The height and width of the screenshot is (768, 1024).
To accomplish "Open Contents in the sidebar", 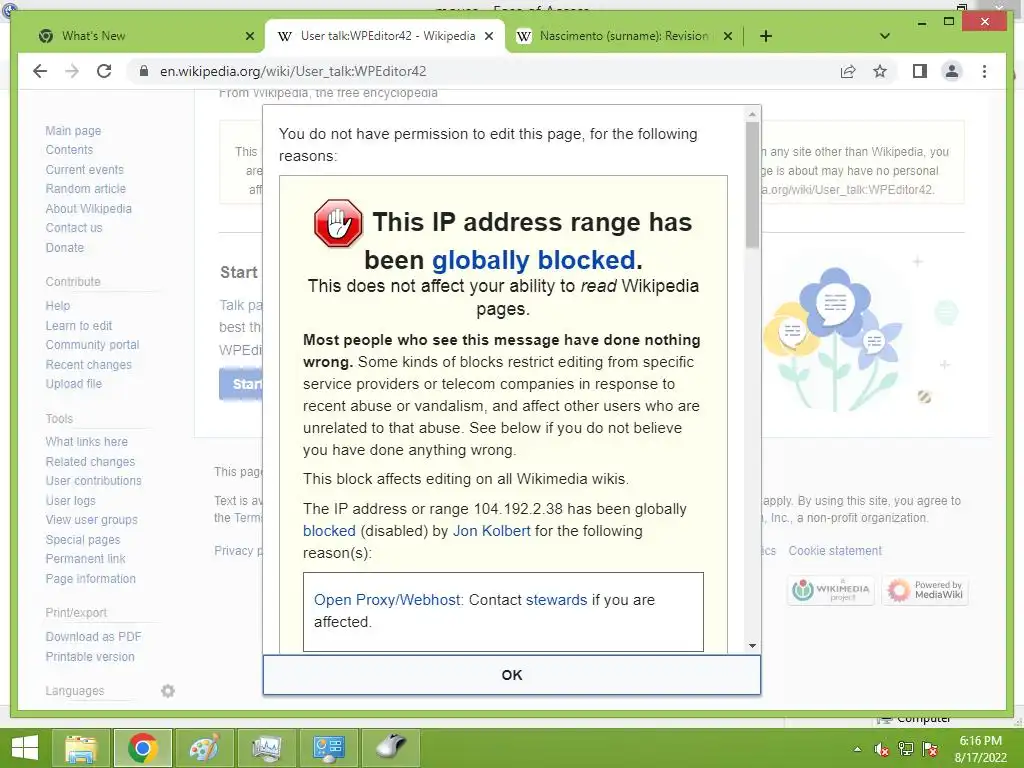I will click(x=69, y=150).
